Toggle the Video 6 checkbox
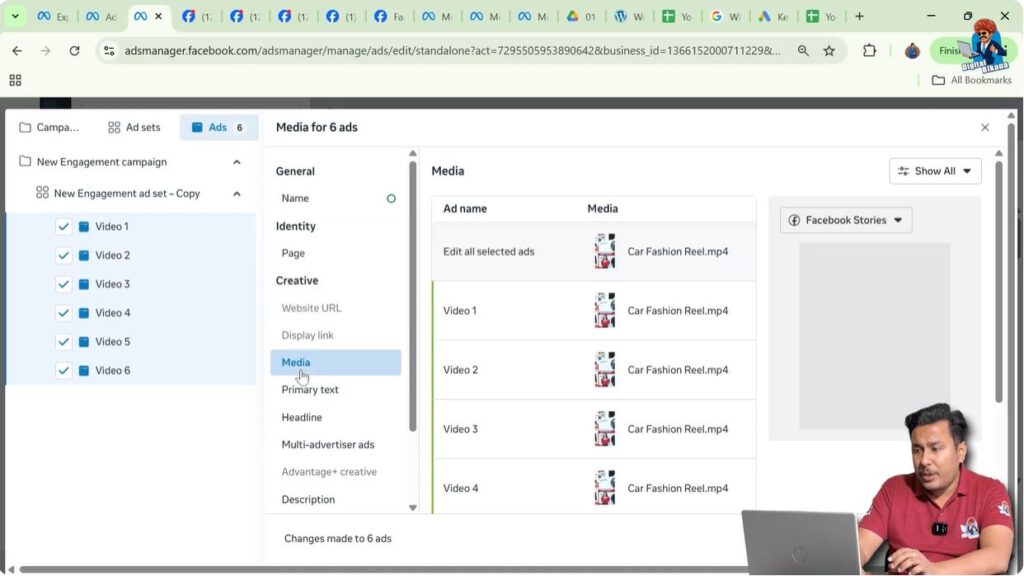 pyautogui.click(x=64, y=371)
